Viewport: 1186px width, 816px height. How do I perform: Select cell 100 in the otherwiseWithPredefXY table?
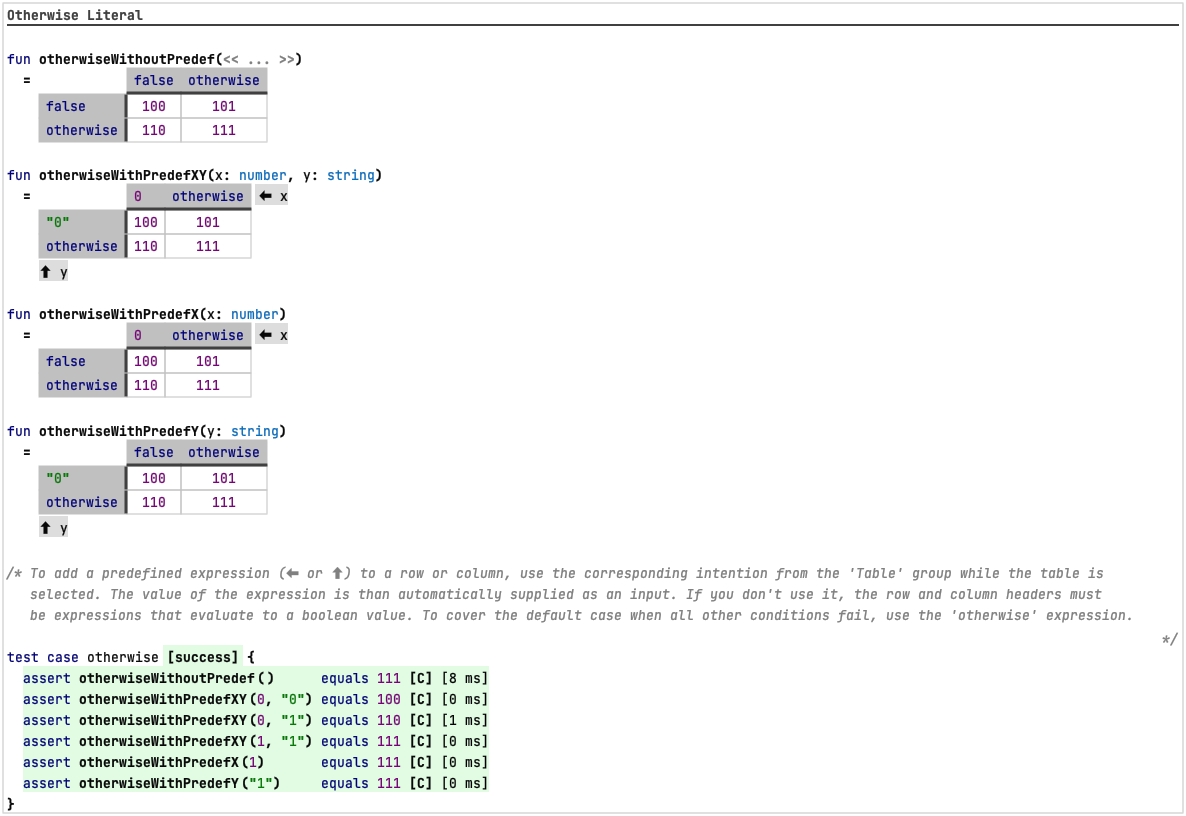click(x=146, y=222)
